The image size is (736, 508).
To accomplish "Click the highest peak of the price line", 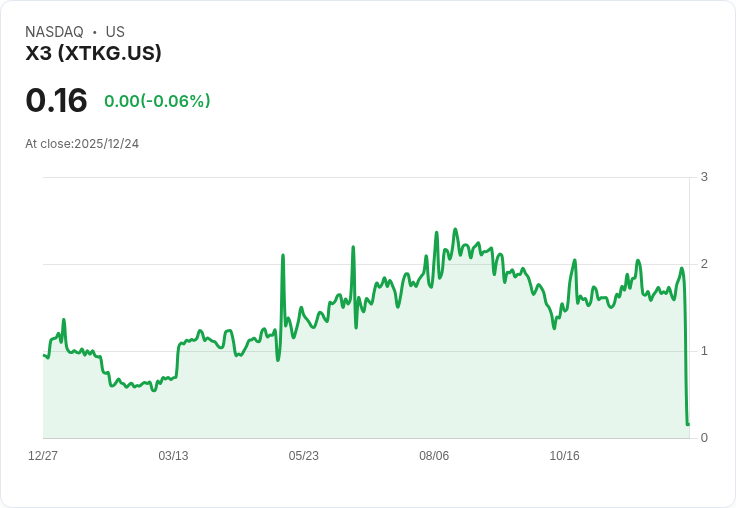I will coord(455,230).
